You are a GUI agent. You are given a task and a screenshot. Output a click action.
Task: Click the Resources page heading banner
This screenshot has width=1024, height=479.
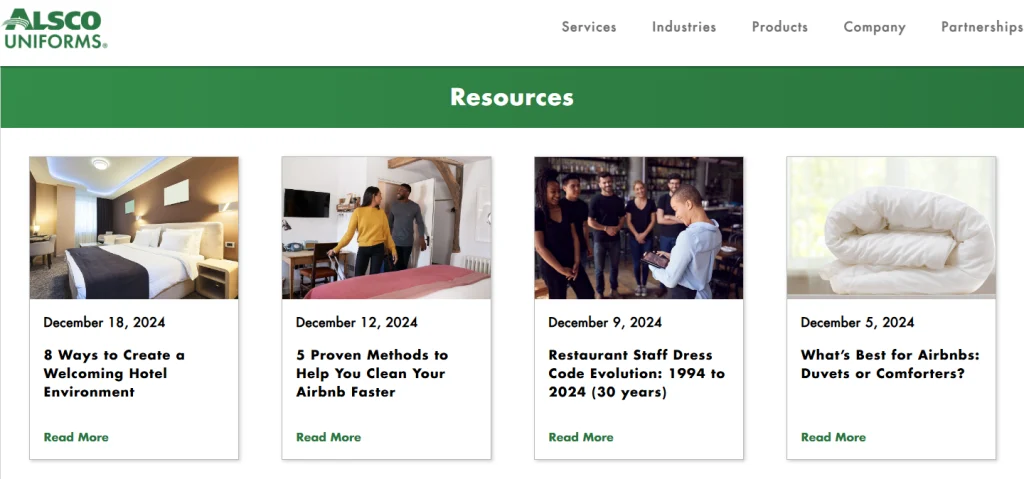point(512,97)
